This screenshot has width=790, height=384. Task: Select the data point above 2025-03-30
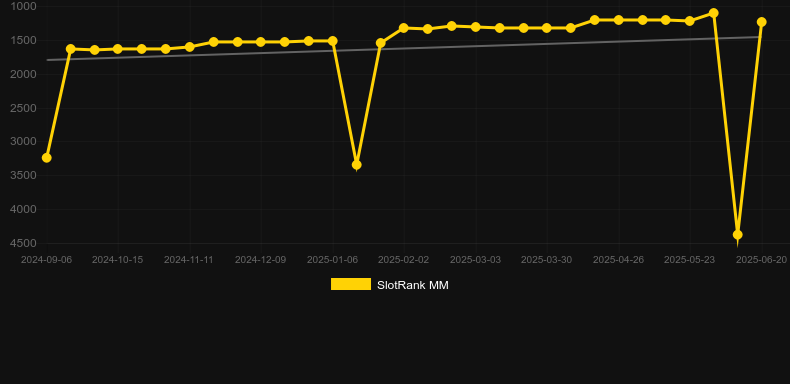547,28
